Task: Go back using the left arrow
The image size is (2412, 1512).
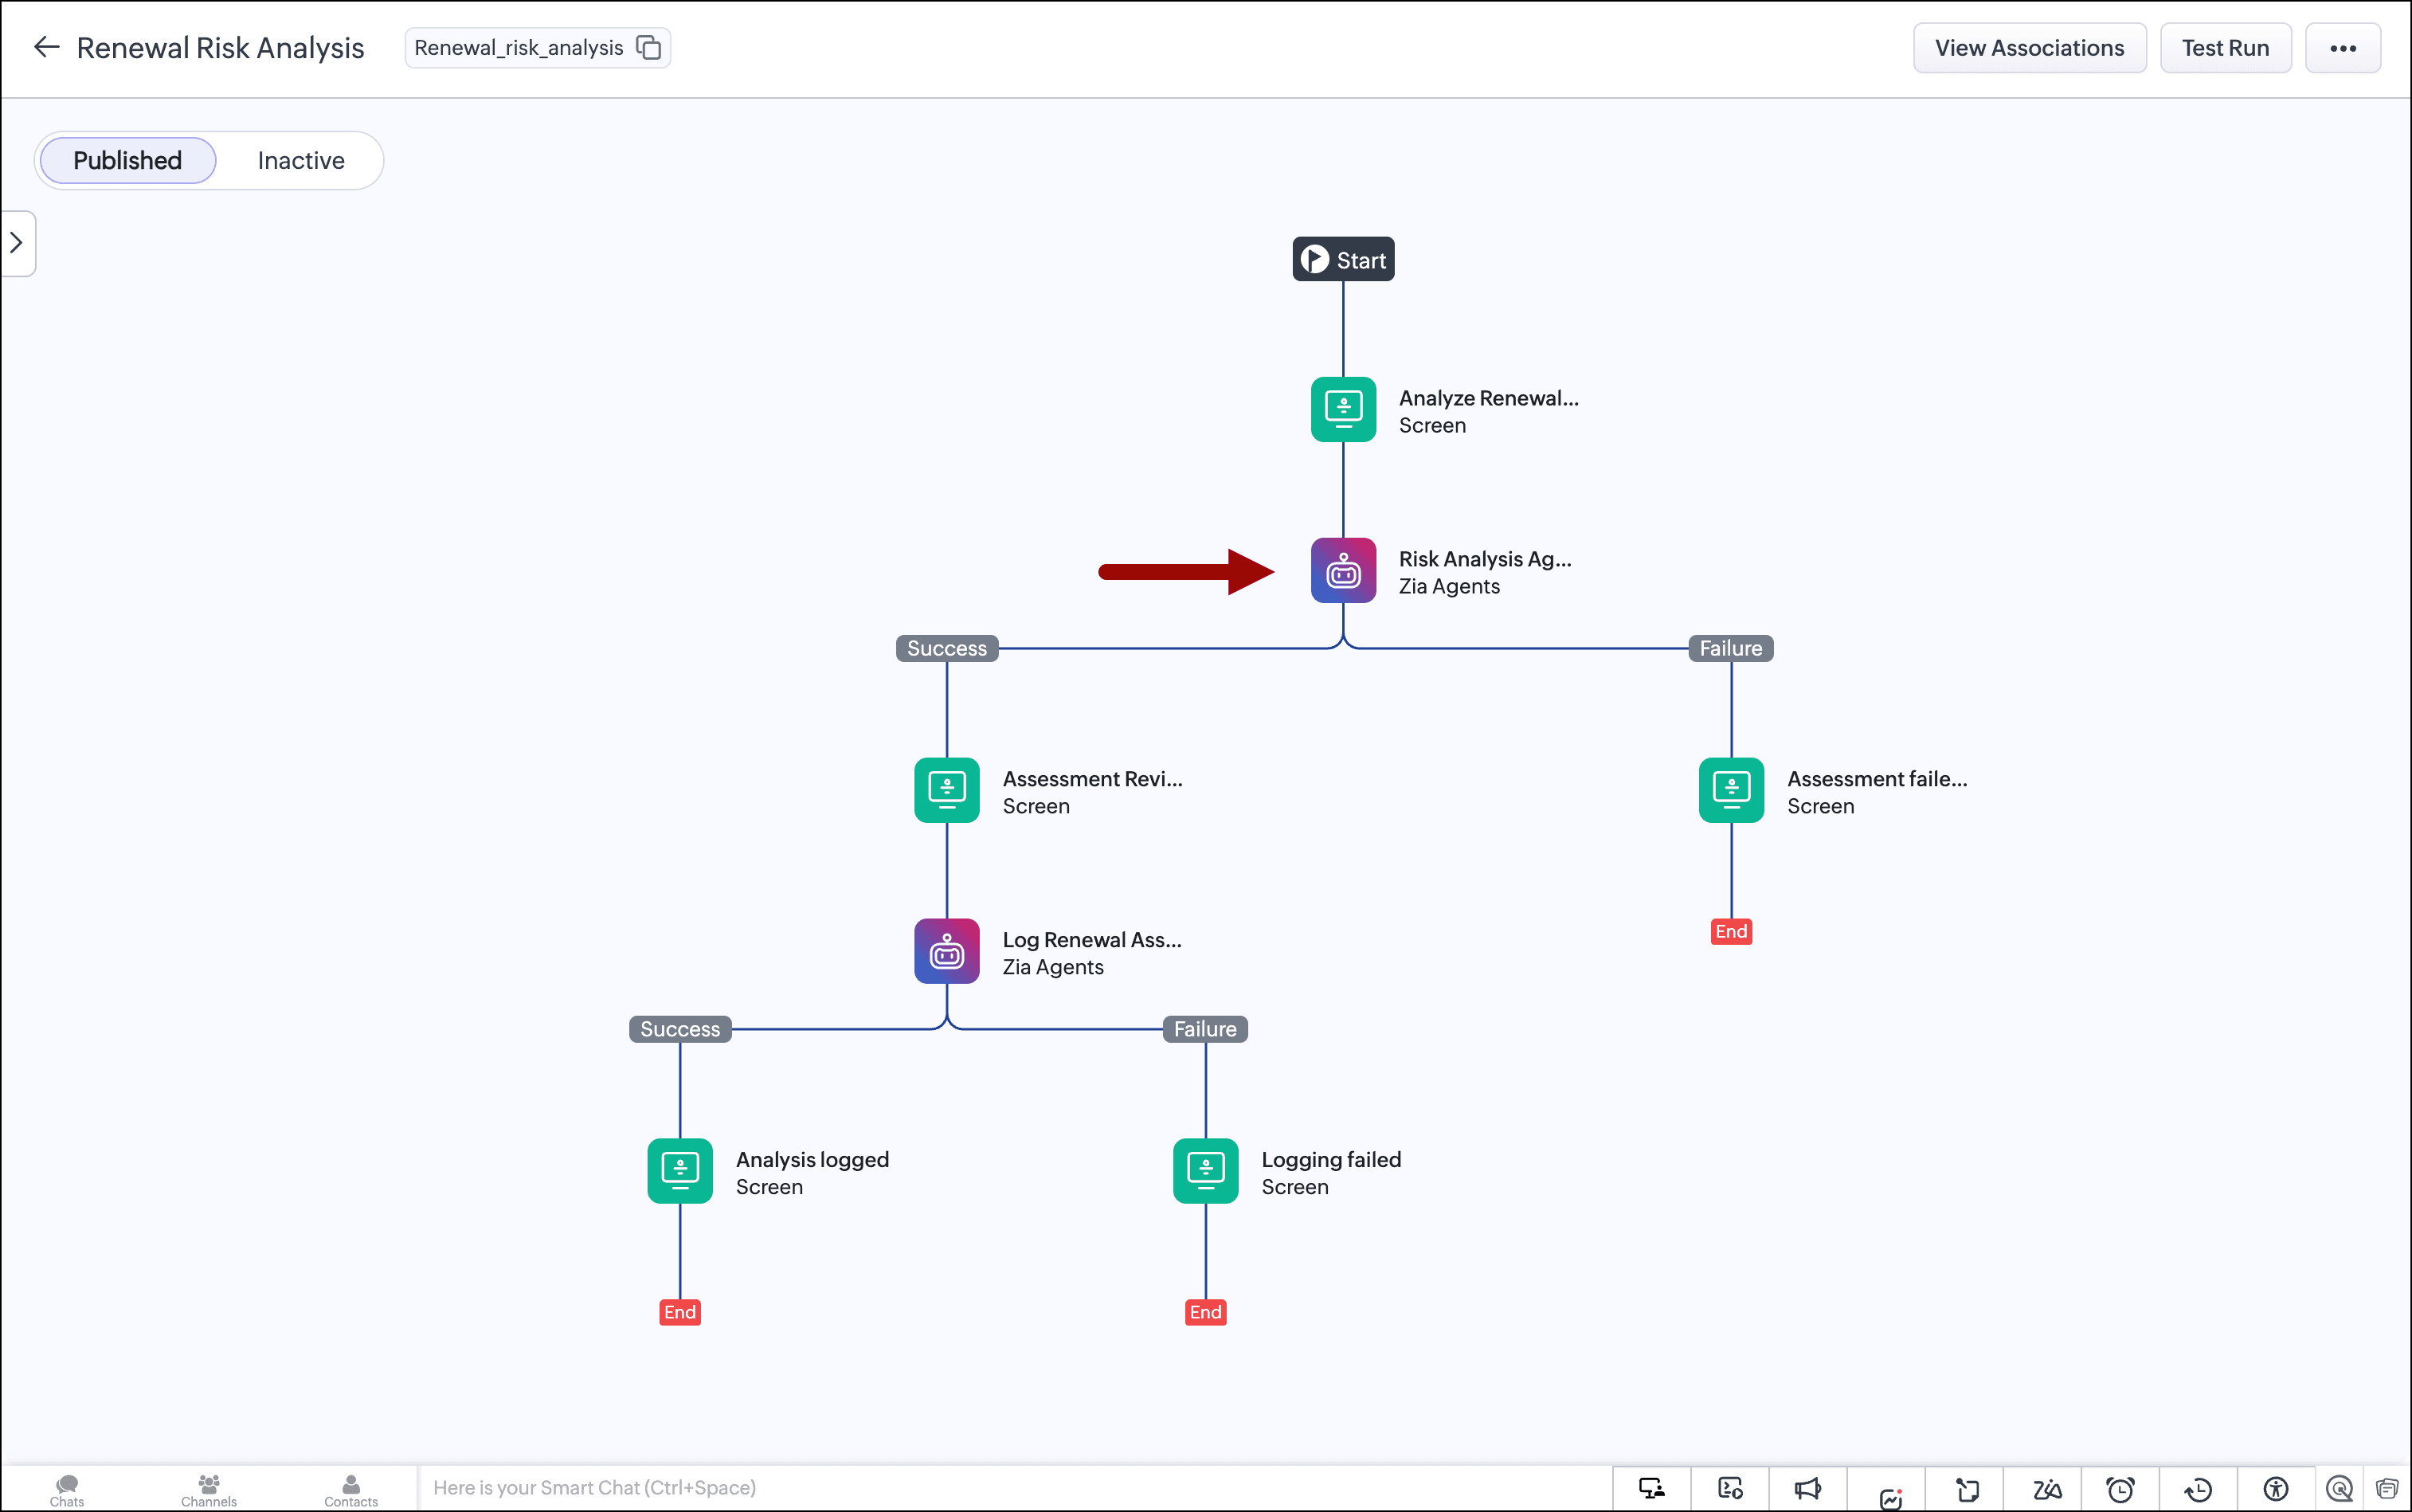Action: click(x=46, y=47)
